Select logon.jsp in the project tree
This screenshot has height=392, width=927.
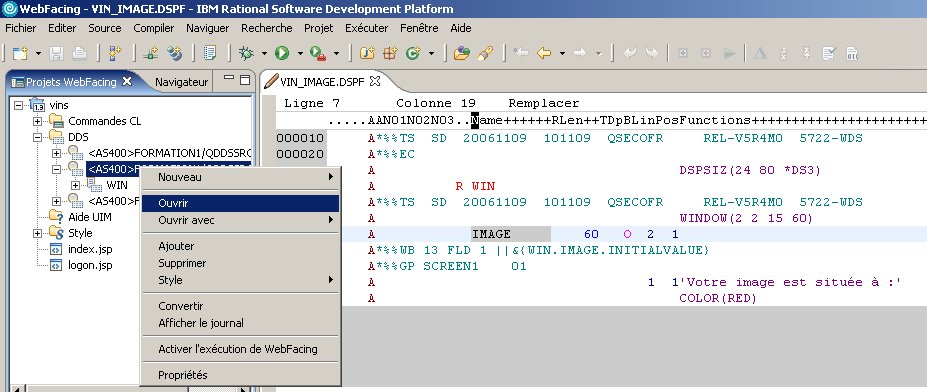click(x=90, y=265)
